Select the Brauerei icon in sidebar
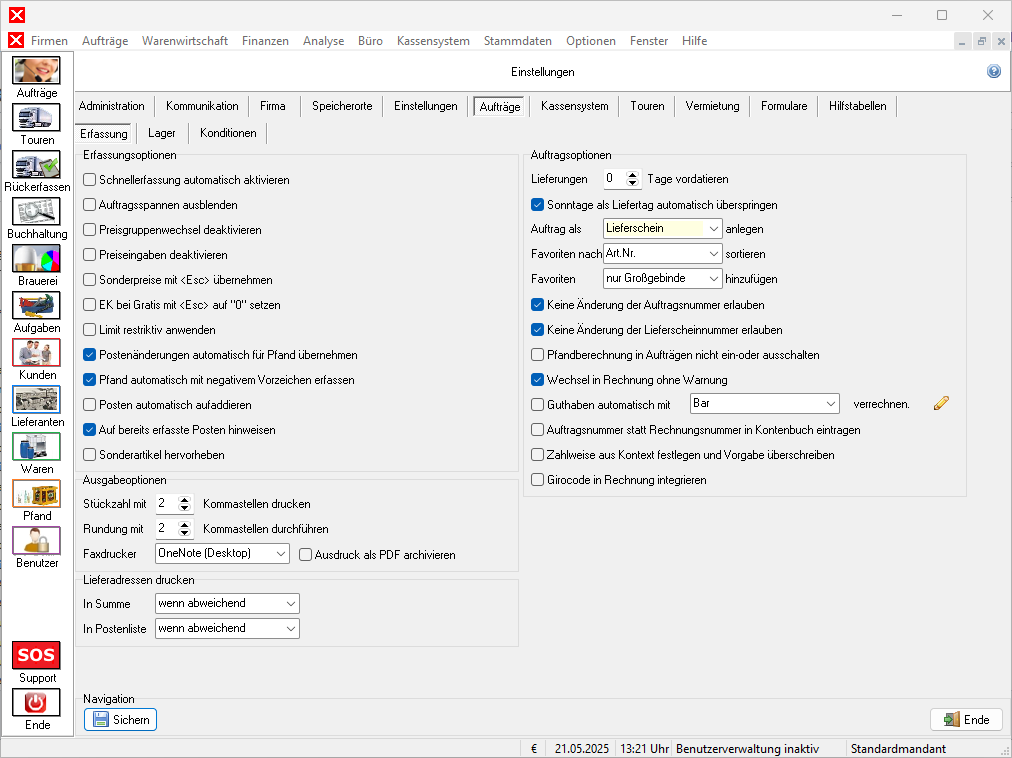The width and height of the screenshot is (1012, 758). pyautogui.click(x=37, y=259)
